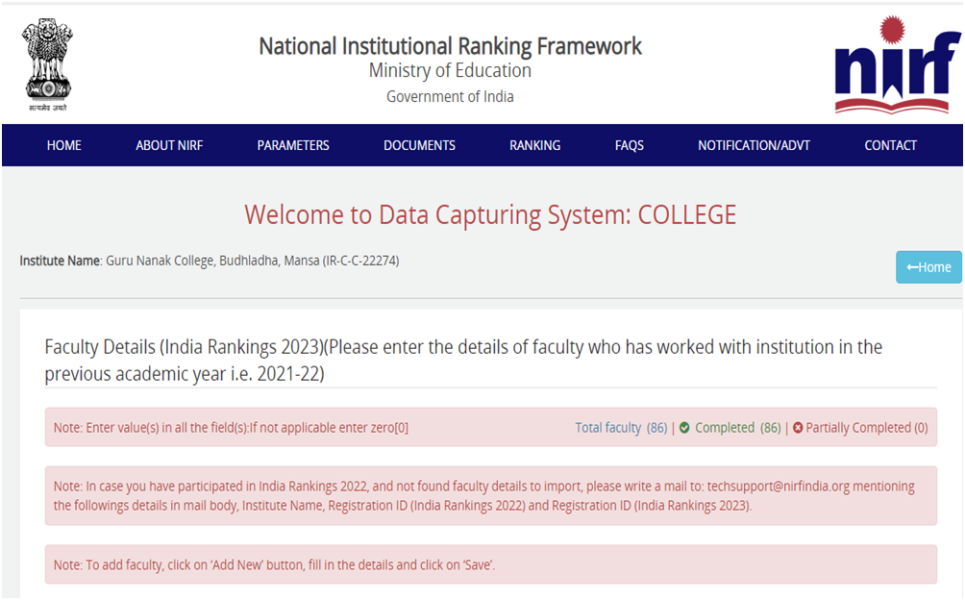Open the NOTIFICATION/ADVT menu item
965x600 pixels.
click(754, 146)
